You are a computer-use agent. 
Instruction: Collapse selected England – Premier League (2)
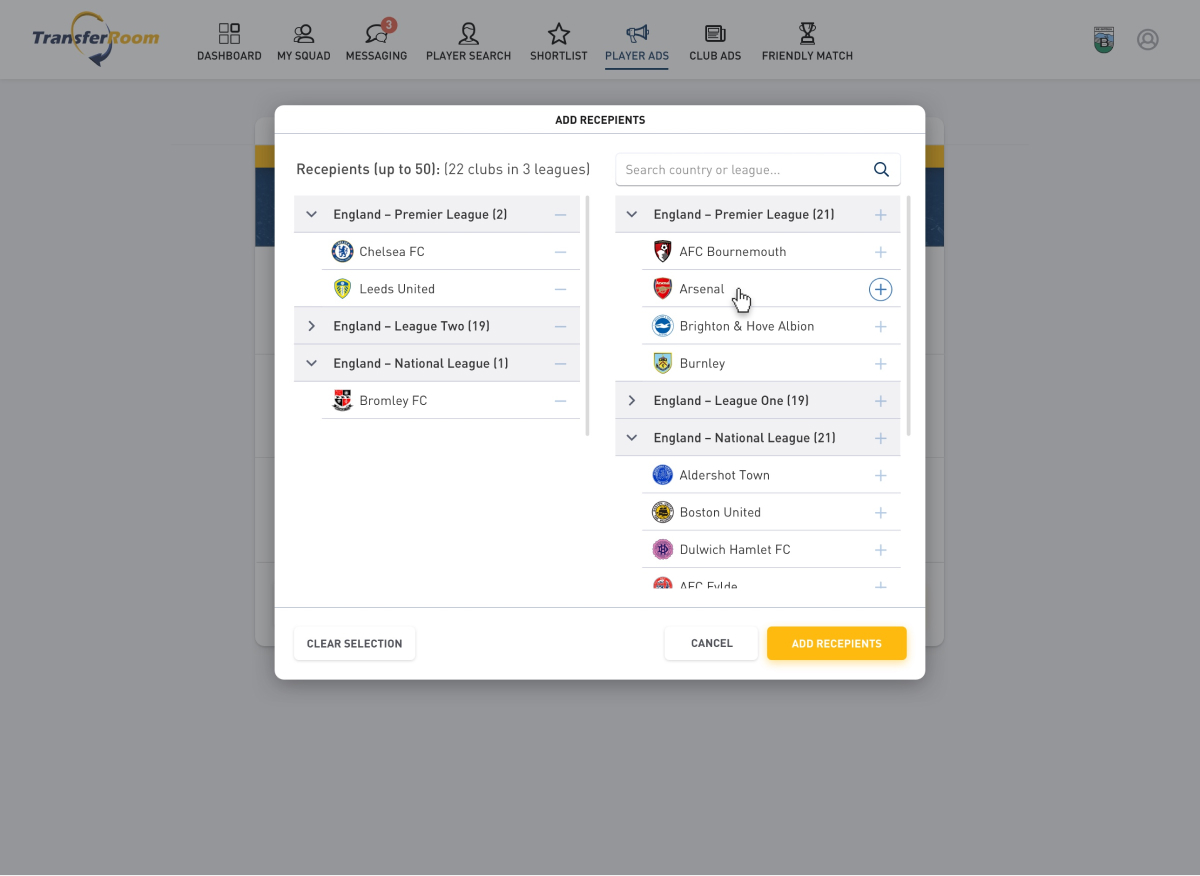[x=311, y=215]
